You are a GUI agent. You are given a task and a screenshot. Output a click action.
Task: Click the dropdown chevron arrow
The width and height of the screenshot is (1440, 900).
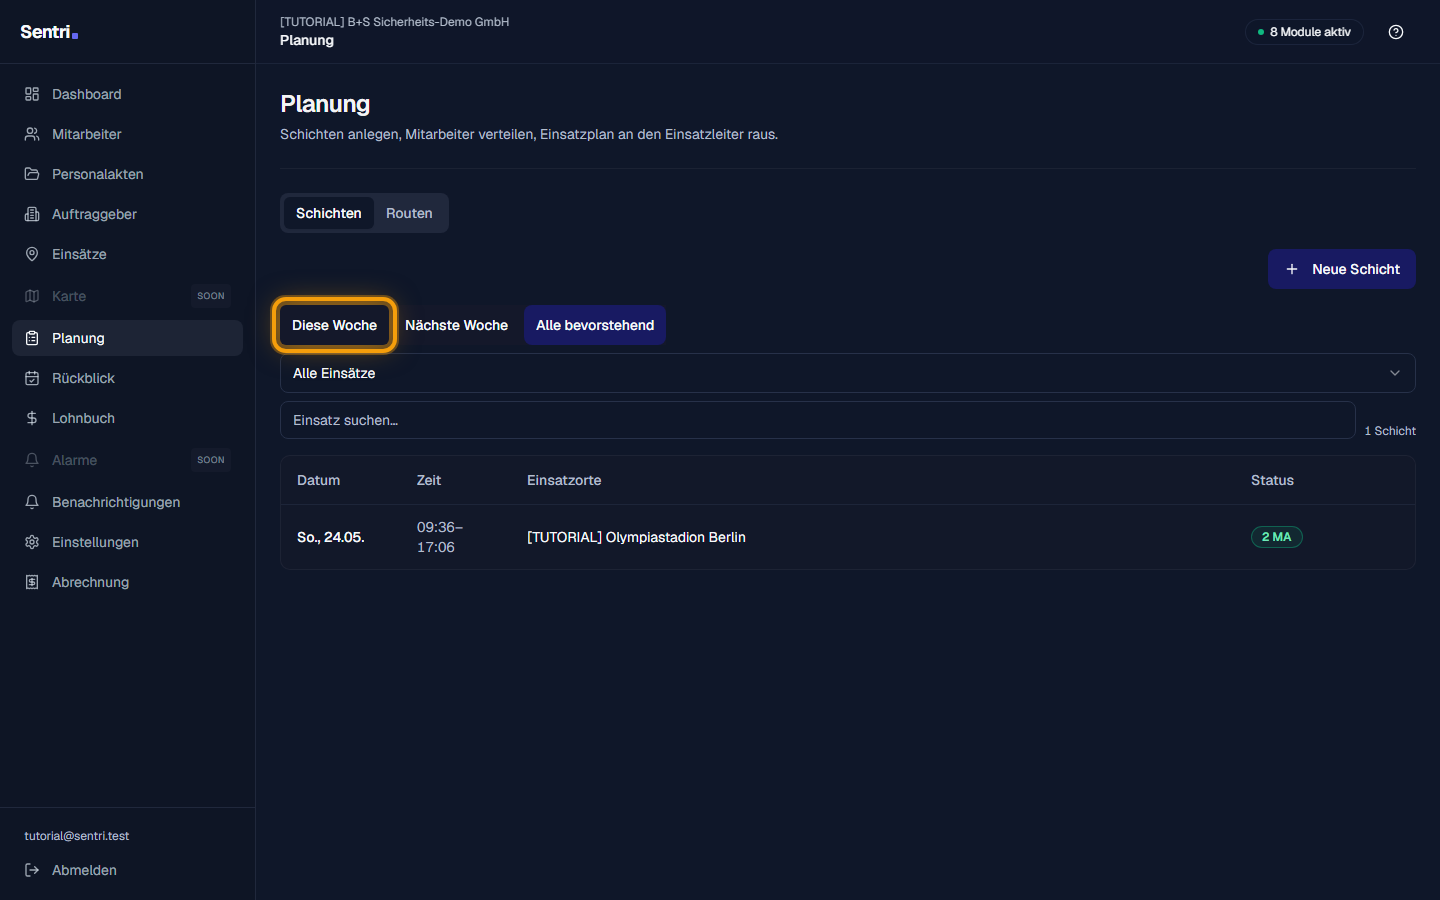1395,373
